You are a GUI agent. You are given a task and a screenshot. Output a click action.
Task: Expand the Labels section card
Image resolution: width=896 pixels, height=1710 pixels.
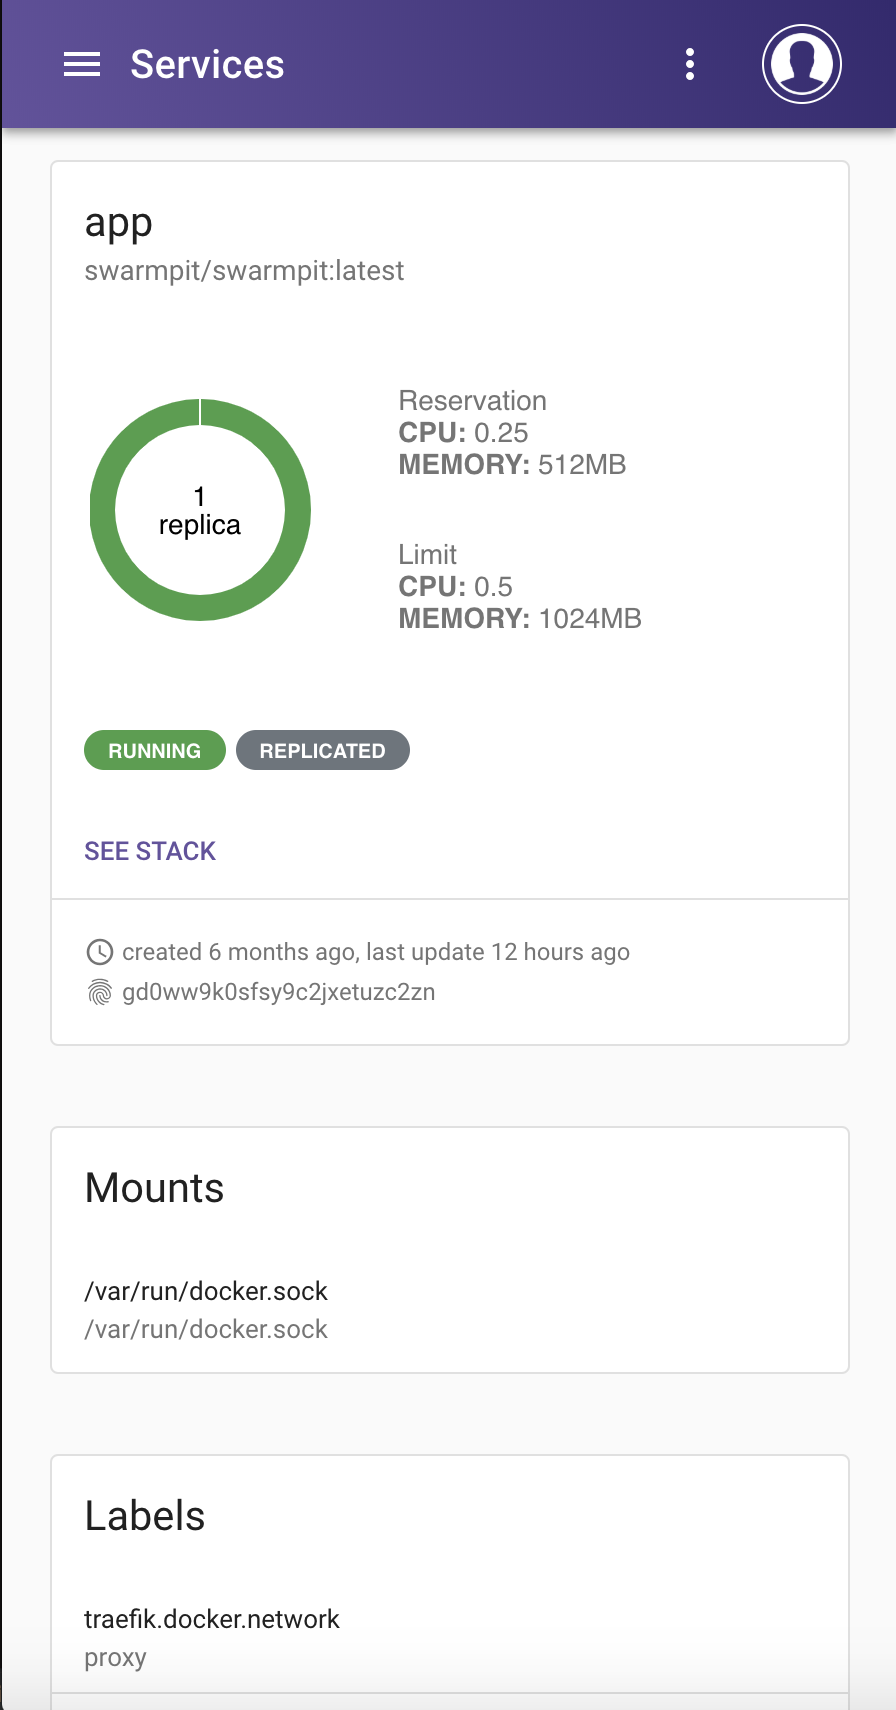click(144, 1515)
